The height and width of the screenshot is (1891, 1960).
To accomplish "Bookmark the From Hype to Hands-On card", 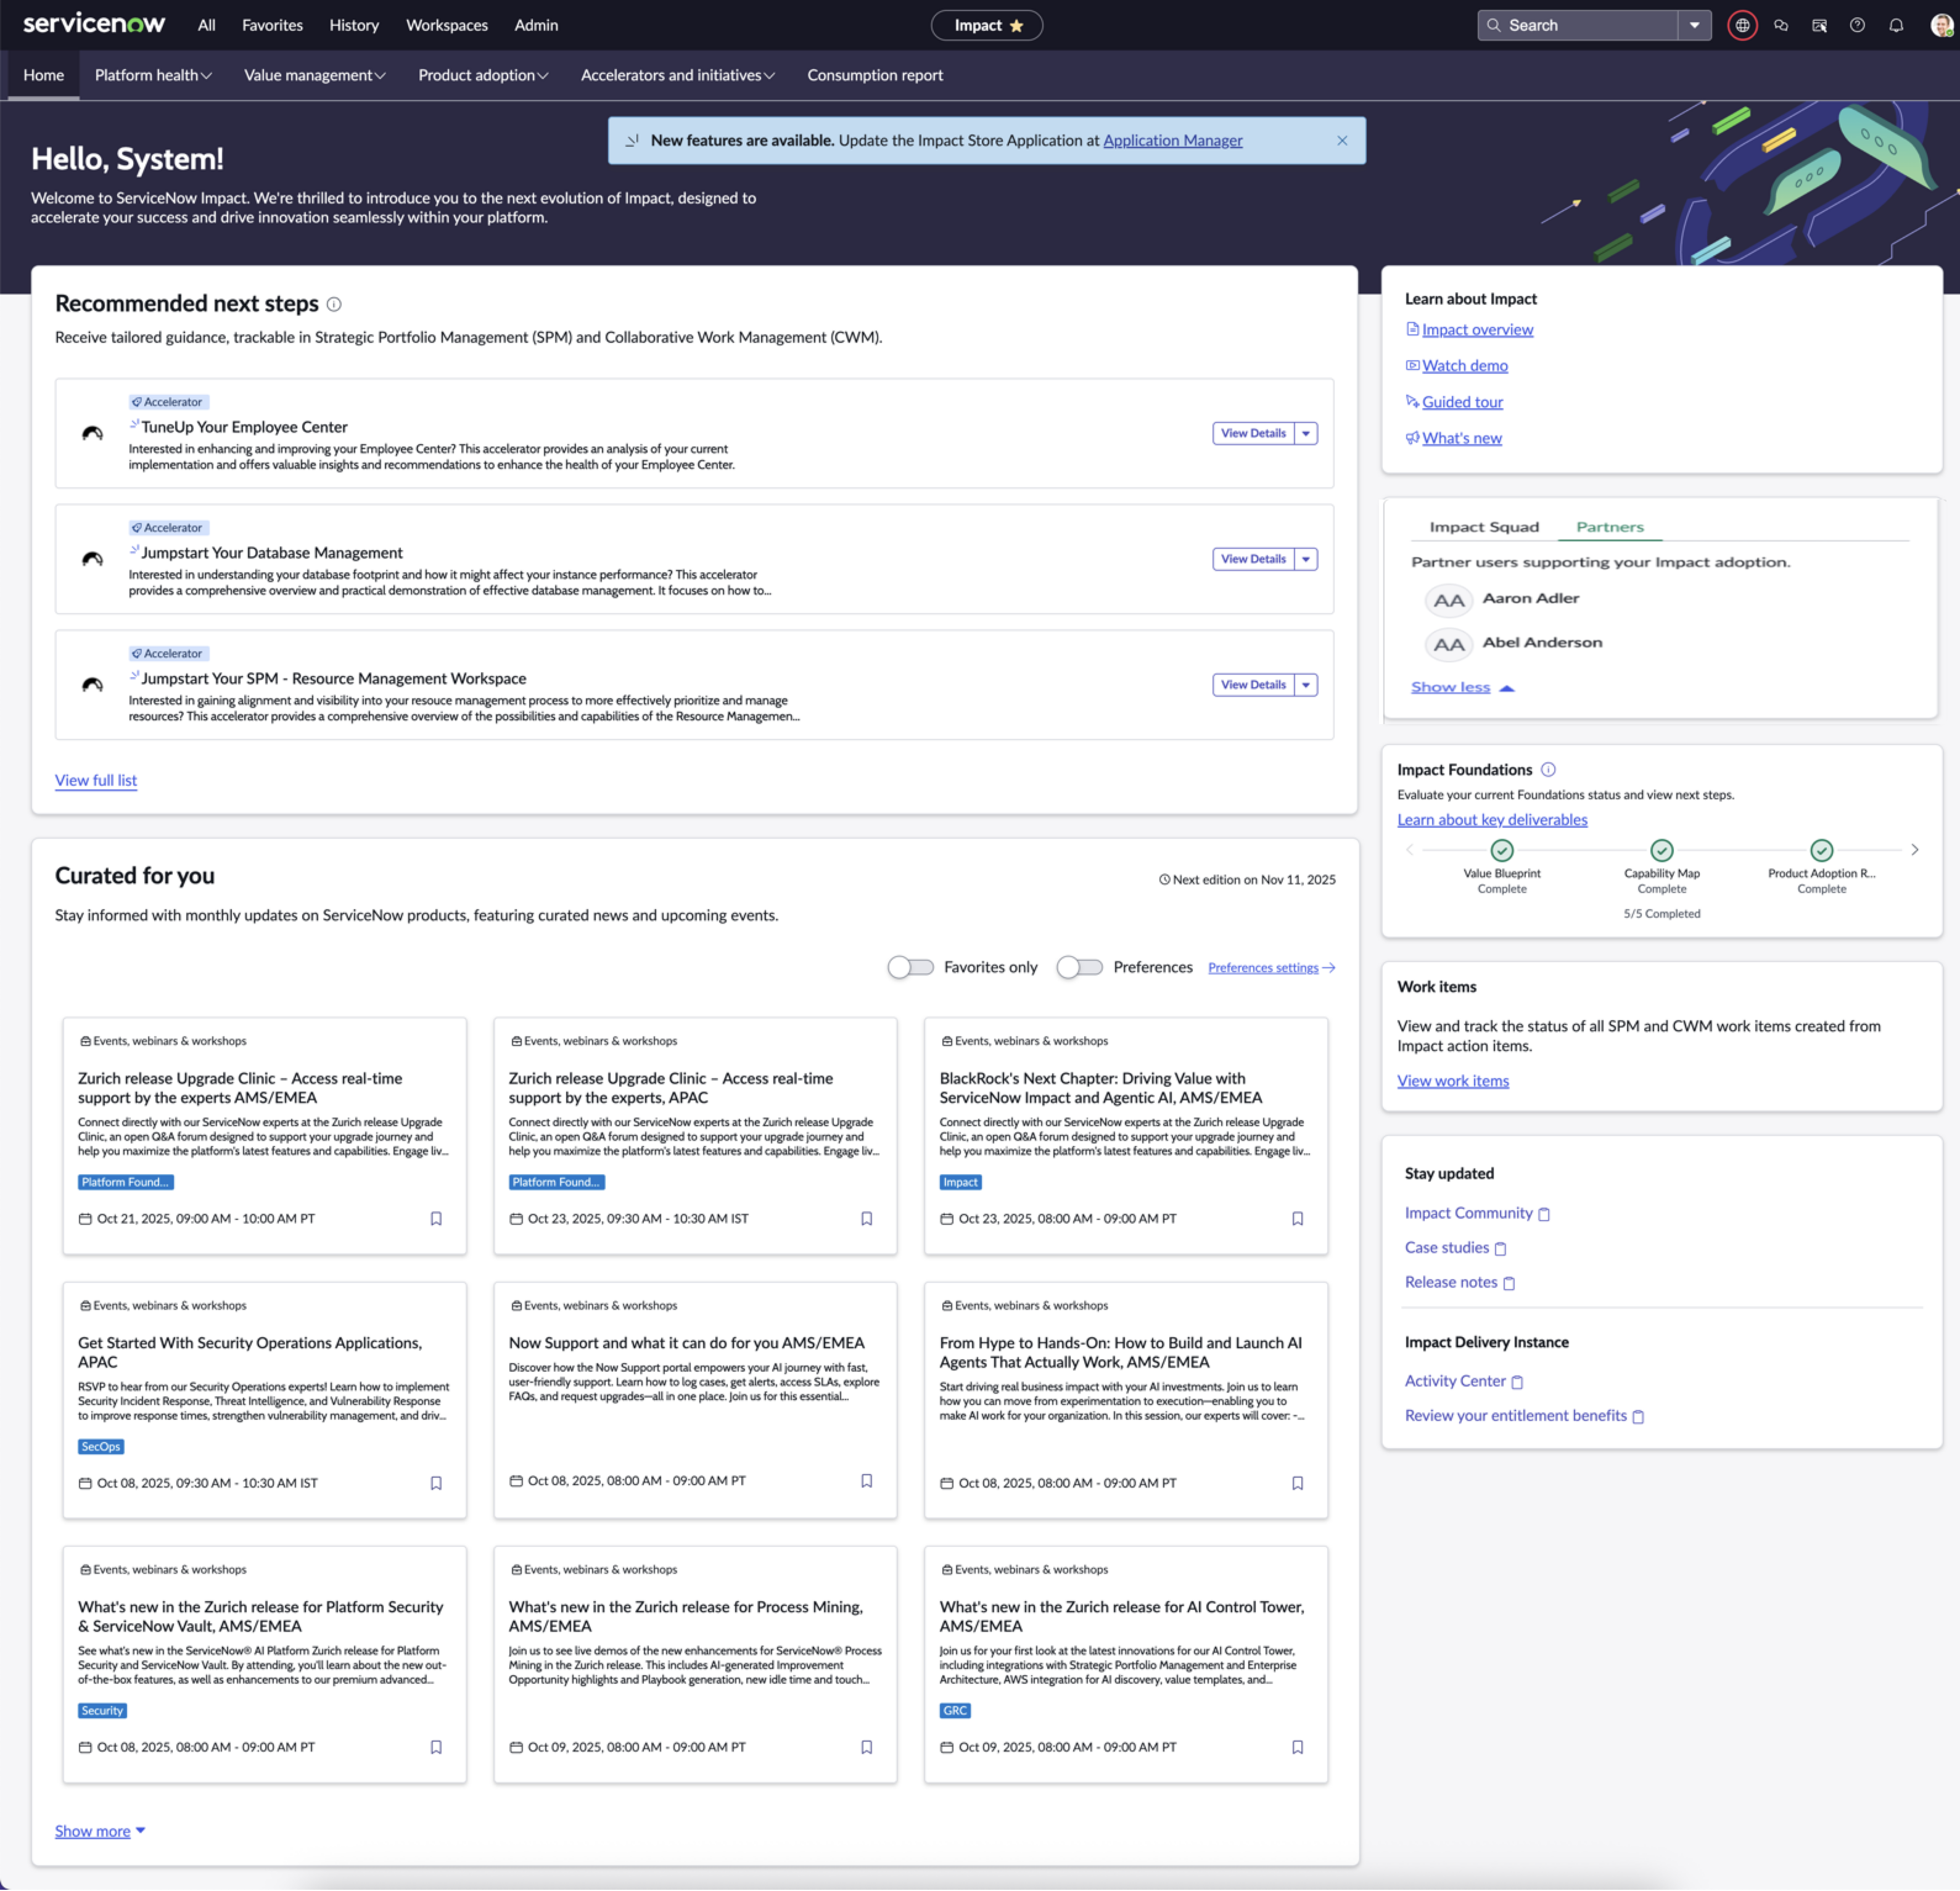I will pyautogui.click(x=1297, y=1483).
